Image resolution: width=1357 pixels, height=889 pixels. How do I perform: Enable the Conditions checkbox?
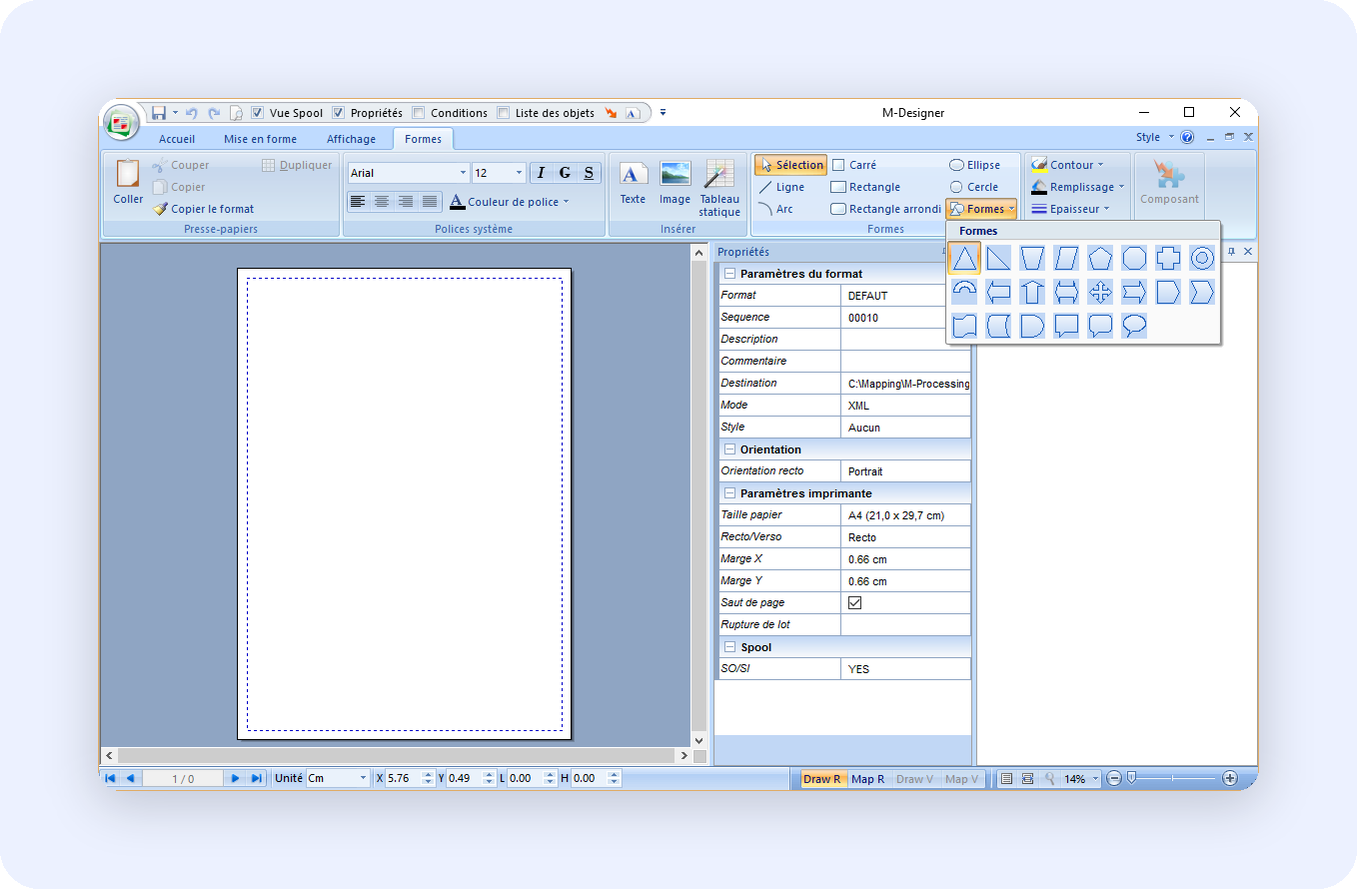click(x=418, y=113)
